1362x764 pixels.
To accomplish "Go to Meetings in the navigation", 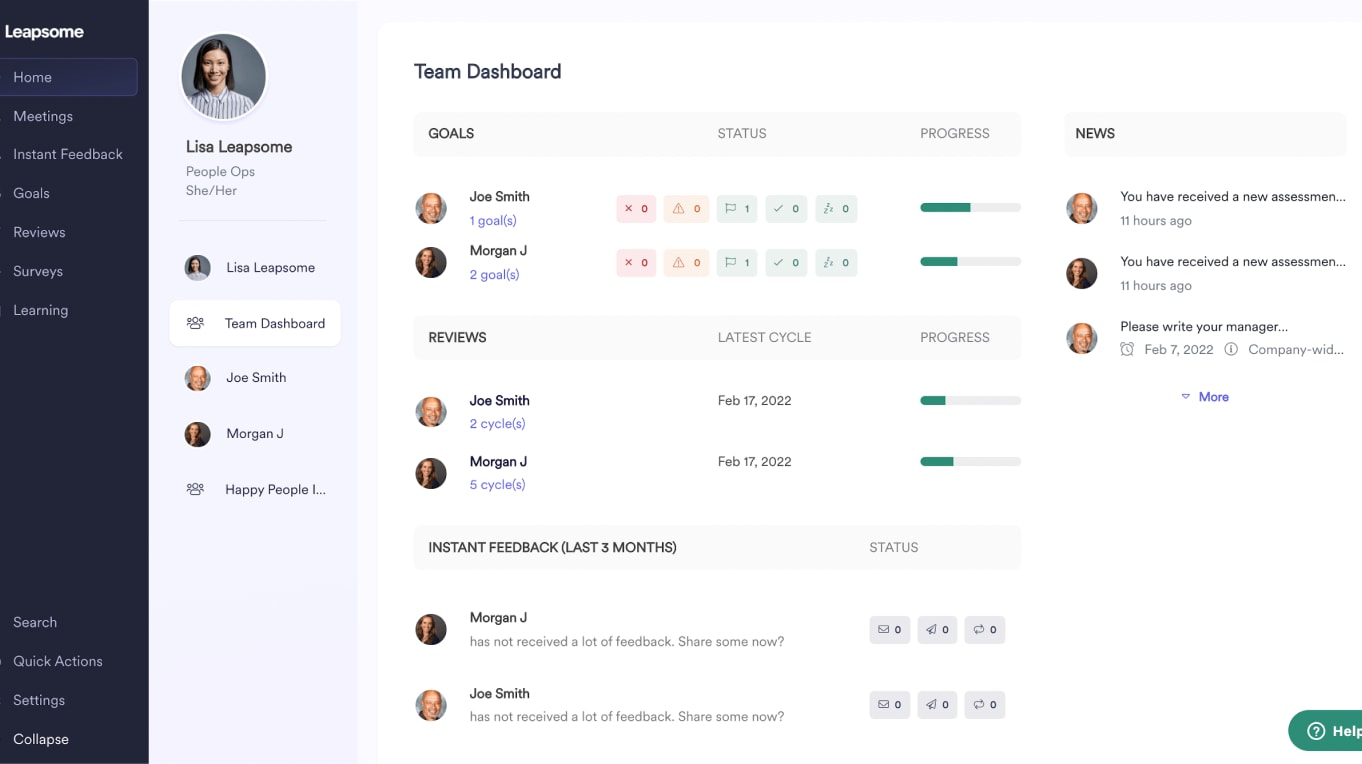I will (x=43, y=116).
